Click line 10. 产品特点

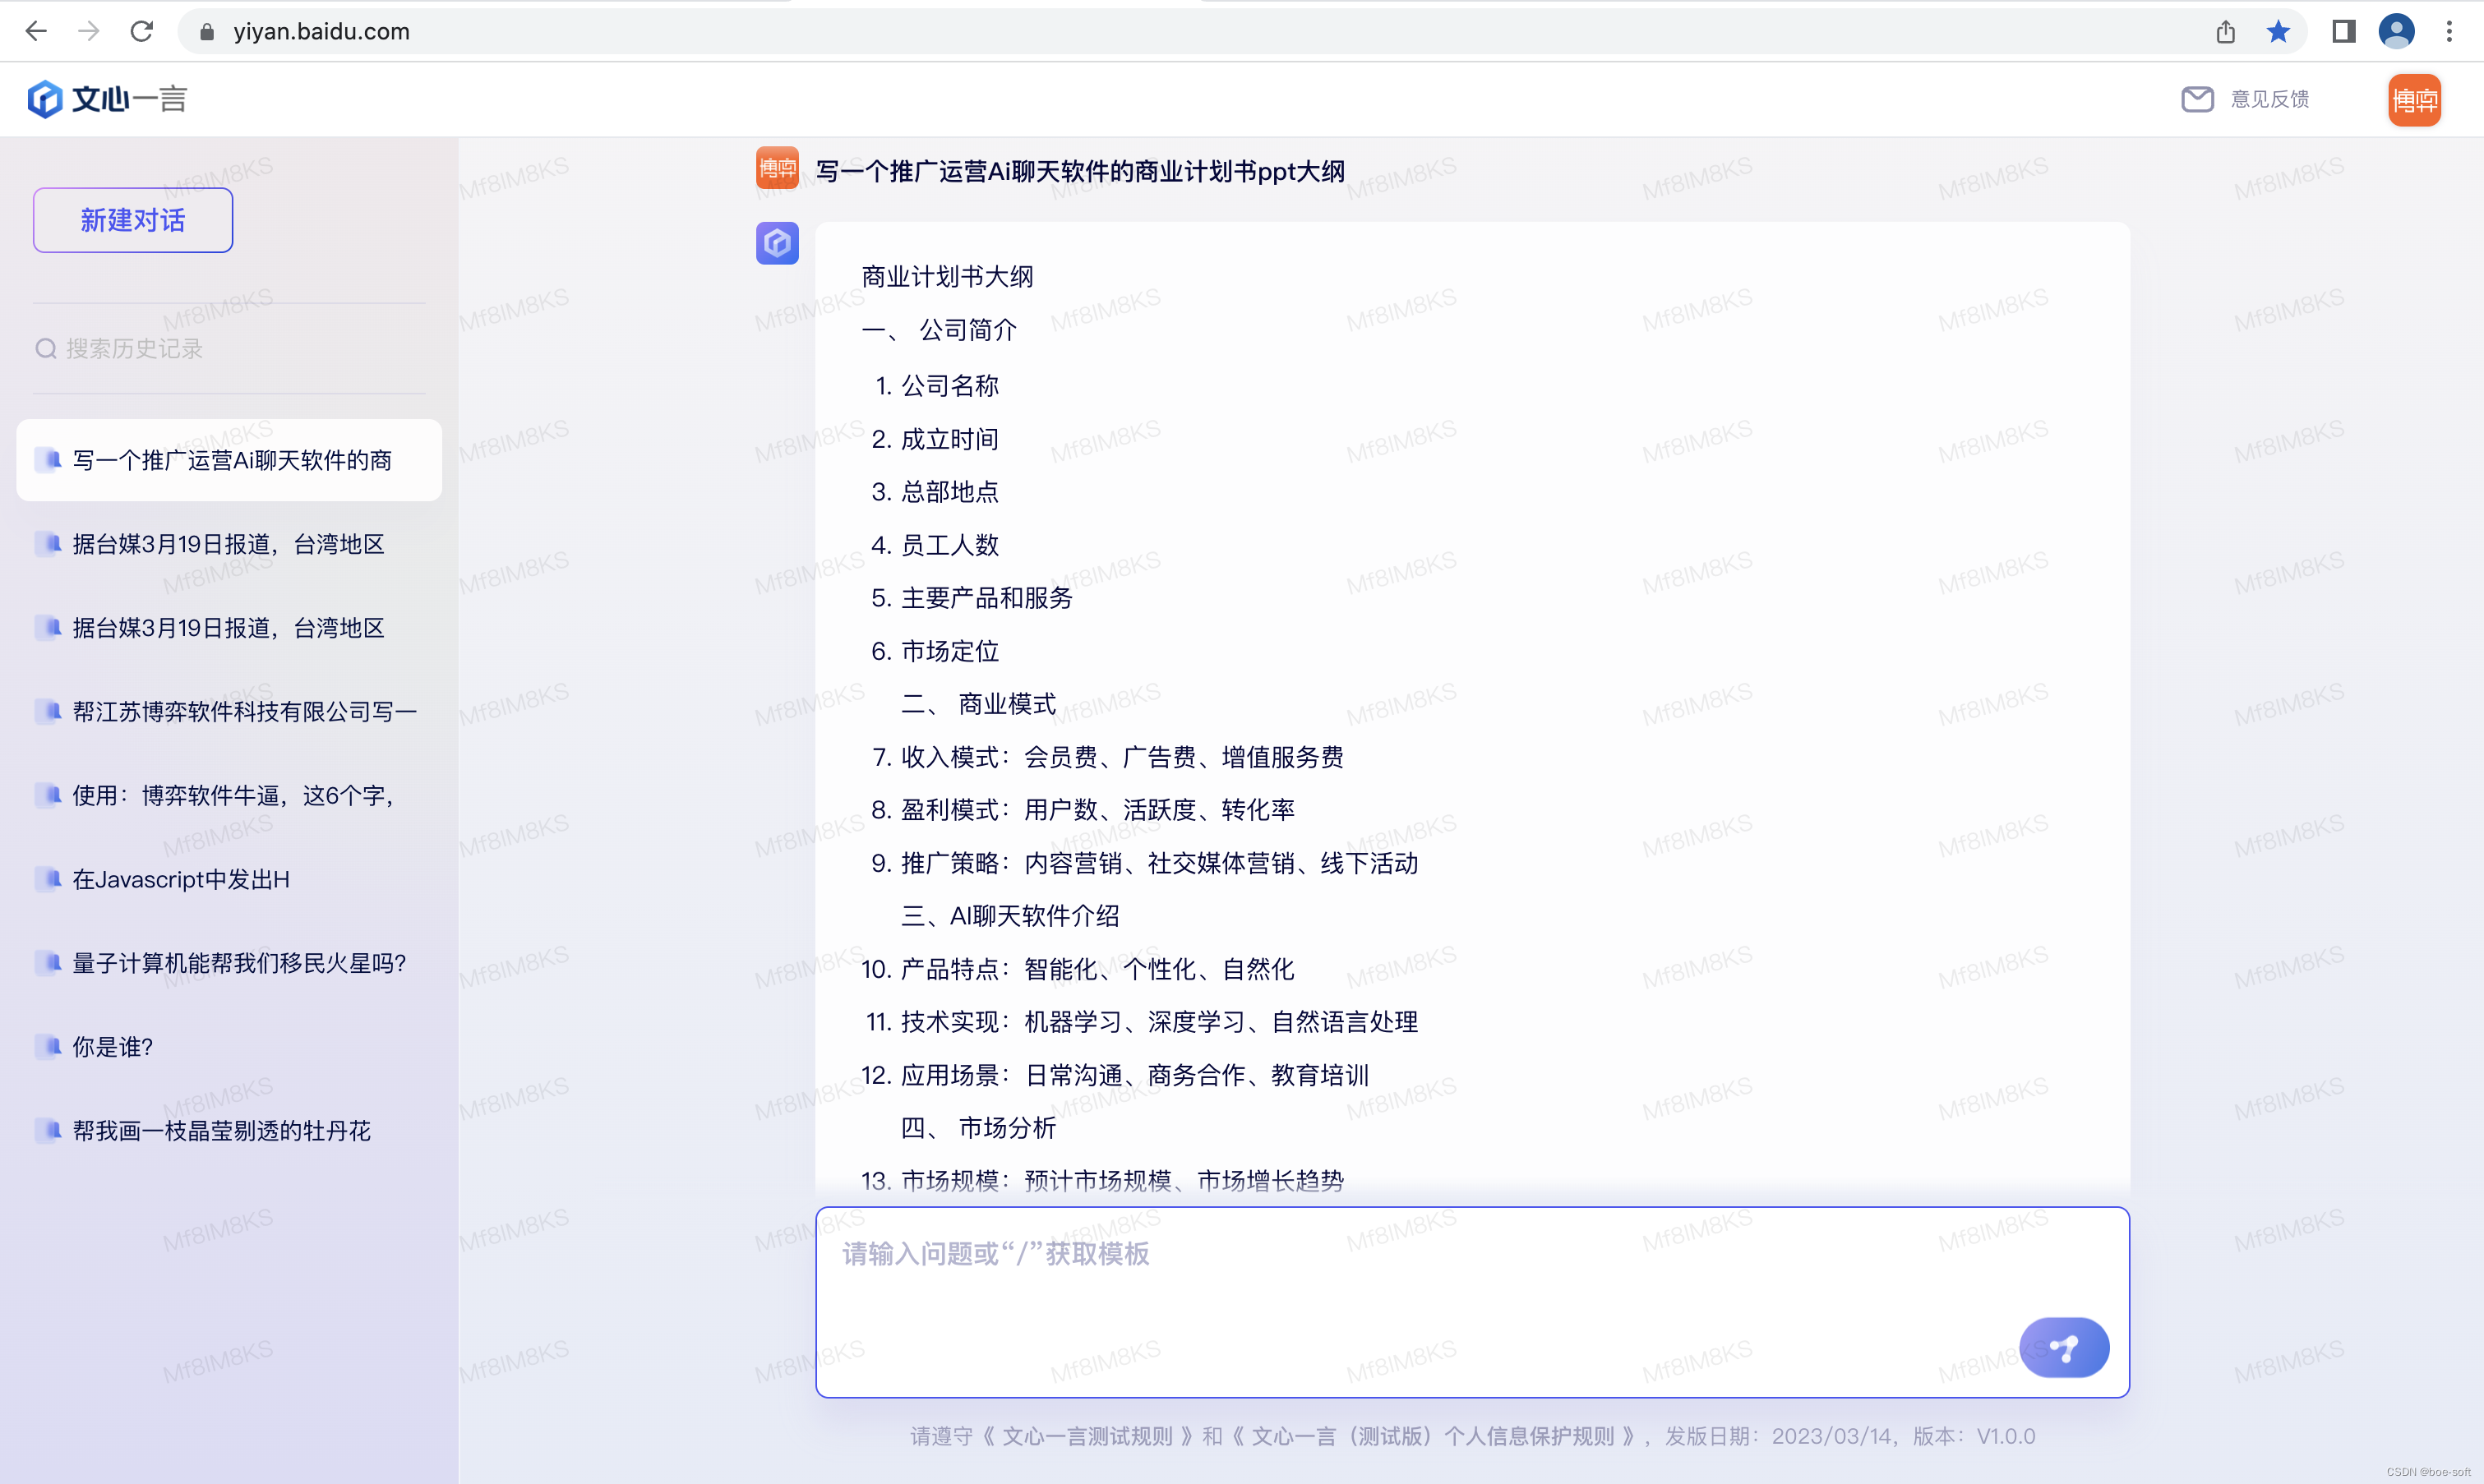[x=1078, y=969]
